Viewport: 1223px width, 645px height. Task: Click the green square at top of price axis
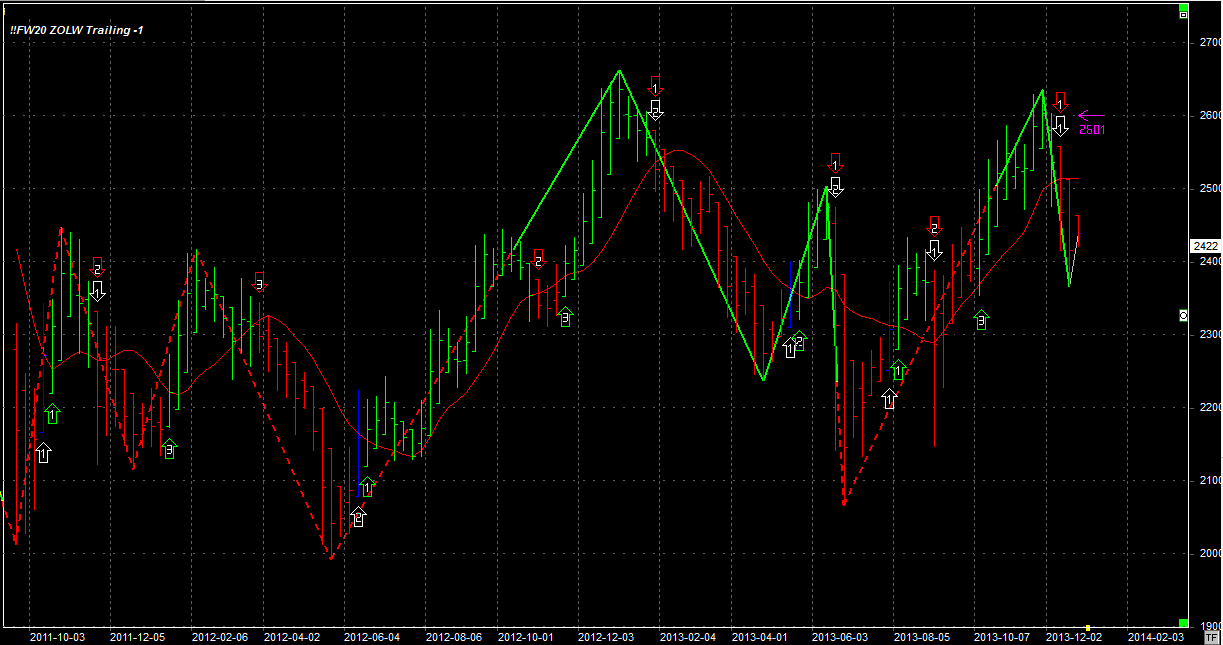[1183, 12]
